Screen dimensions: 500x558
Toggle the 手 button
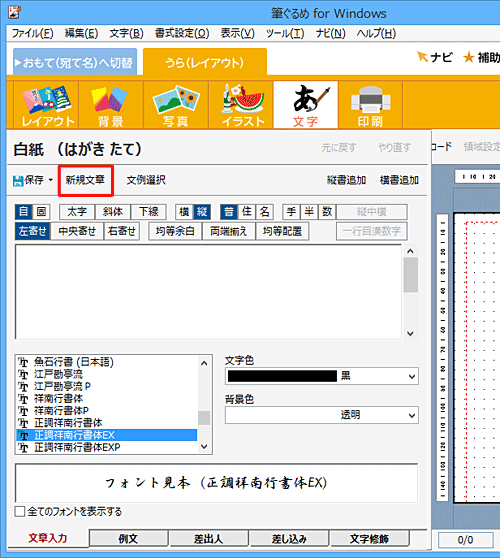tap(291, 212)
